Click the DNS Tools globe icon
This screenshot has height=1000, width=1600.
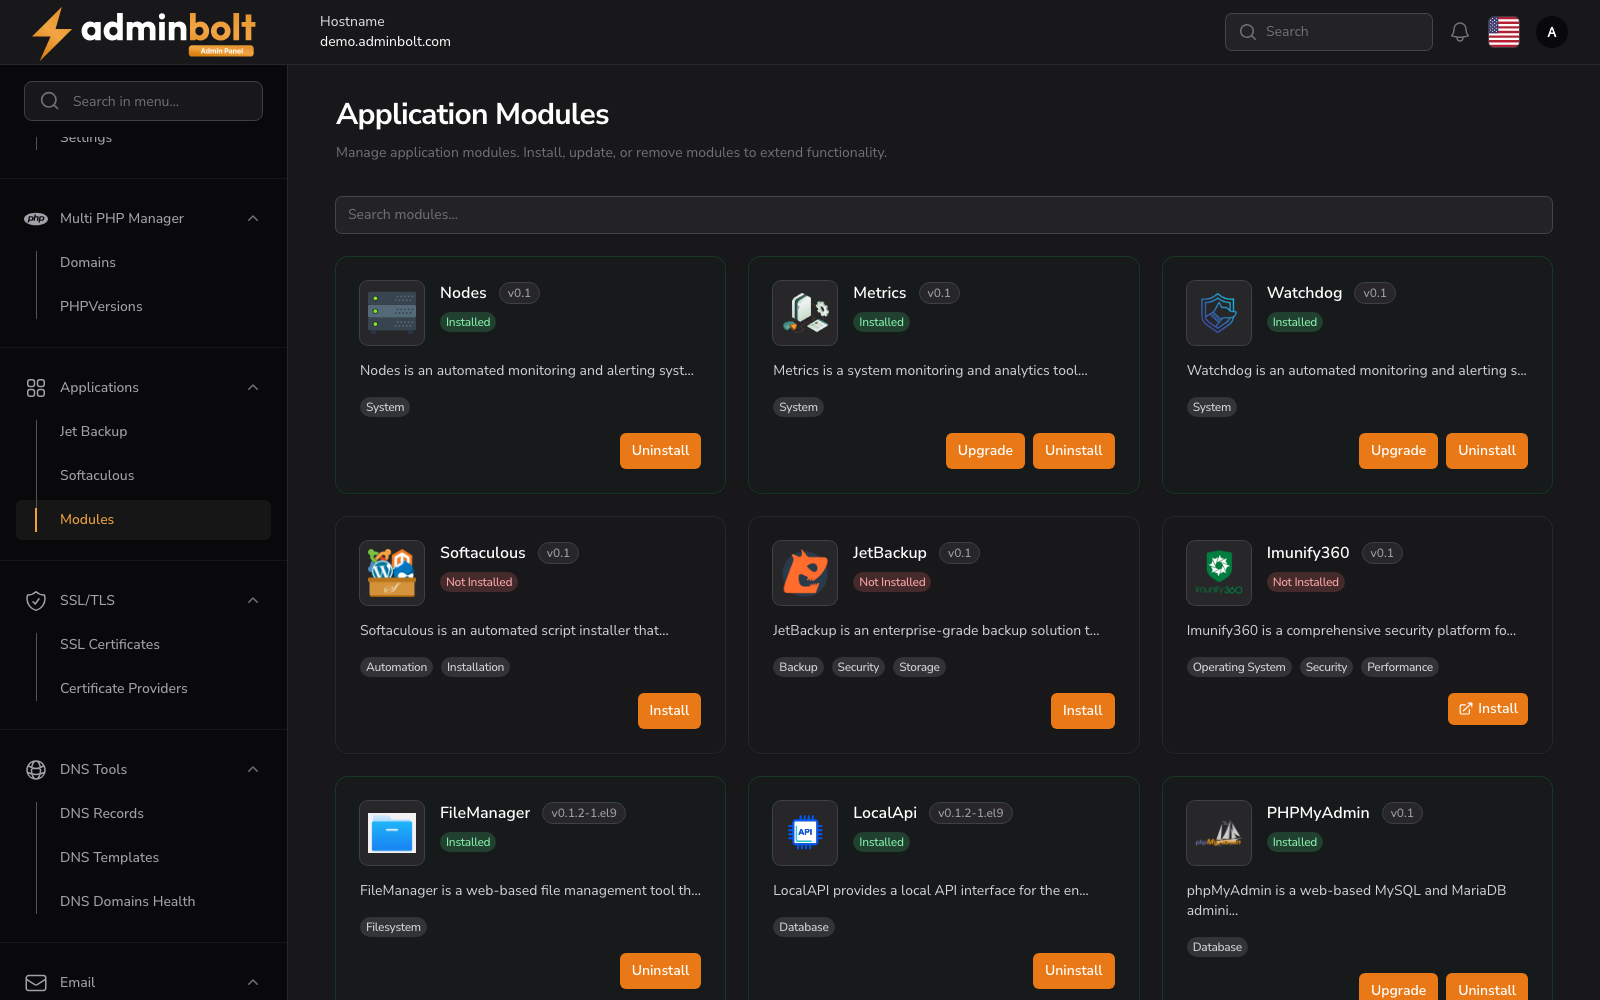point(36,769)
